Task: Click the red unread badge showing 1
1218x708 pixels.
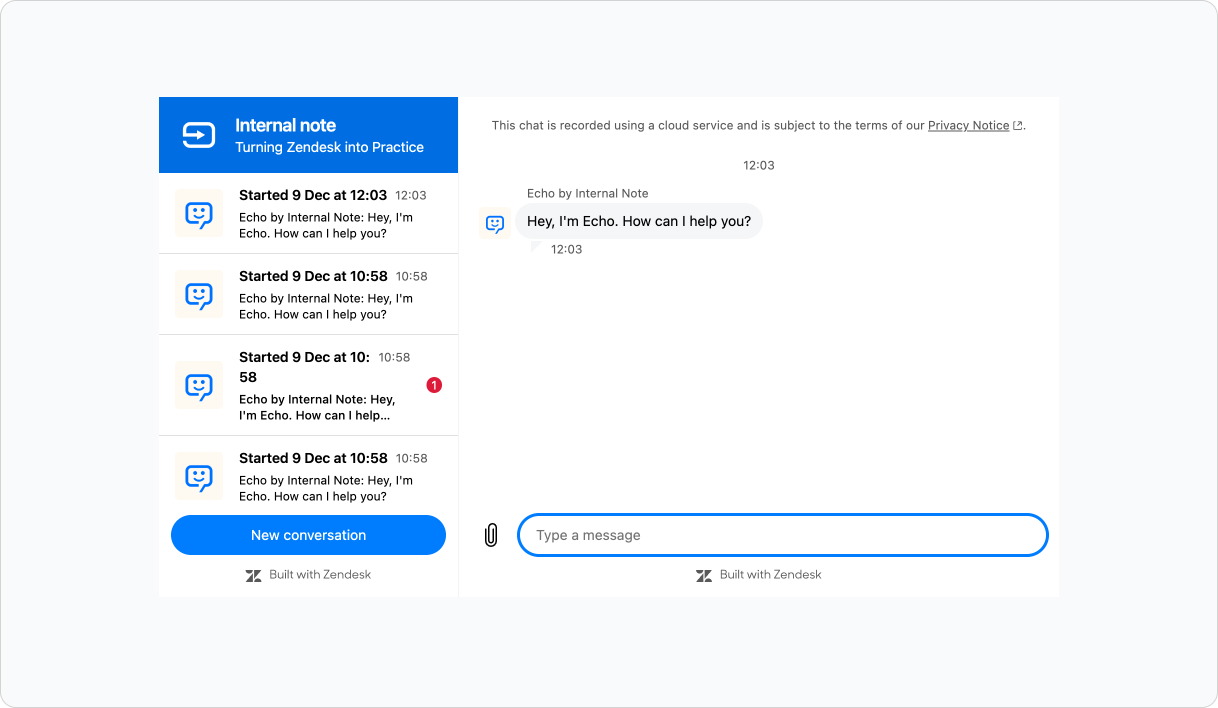Action: pos(434,385)
